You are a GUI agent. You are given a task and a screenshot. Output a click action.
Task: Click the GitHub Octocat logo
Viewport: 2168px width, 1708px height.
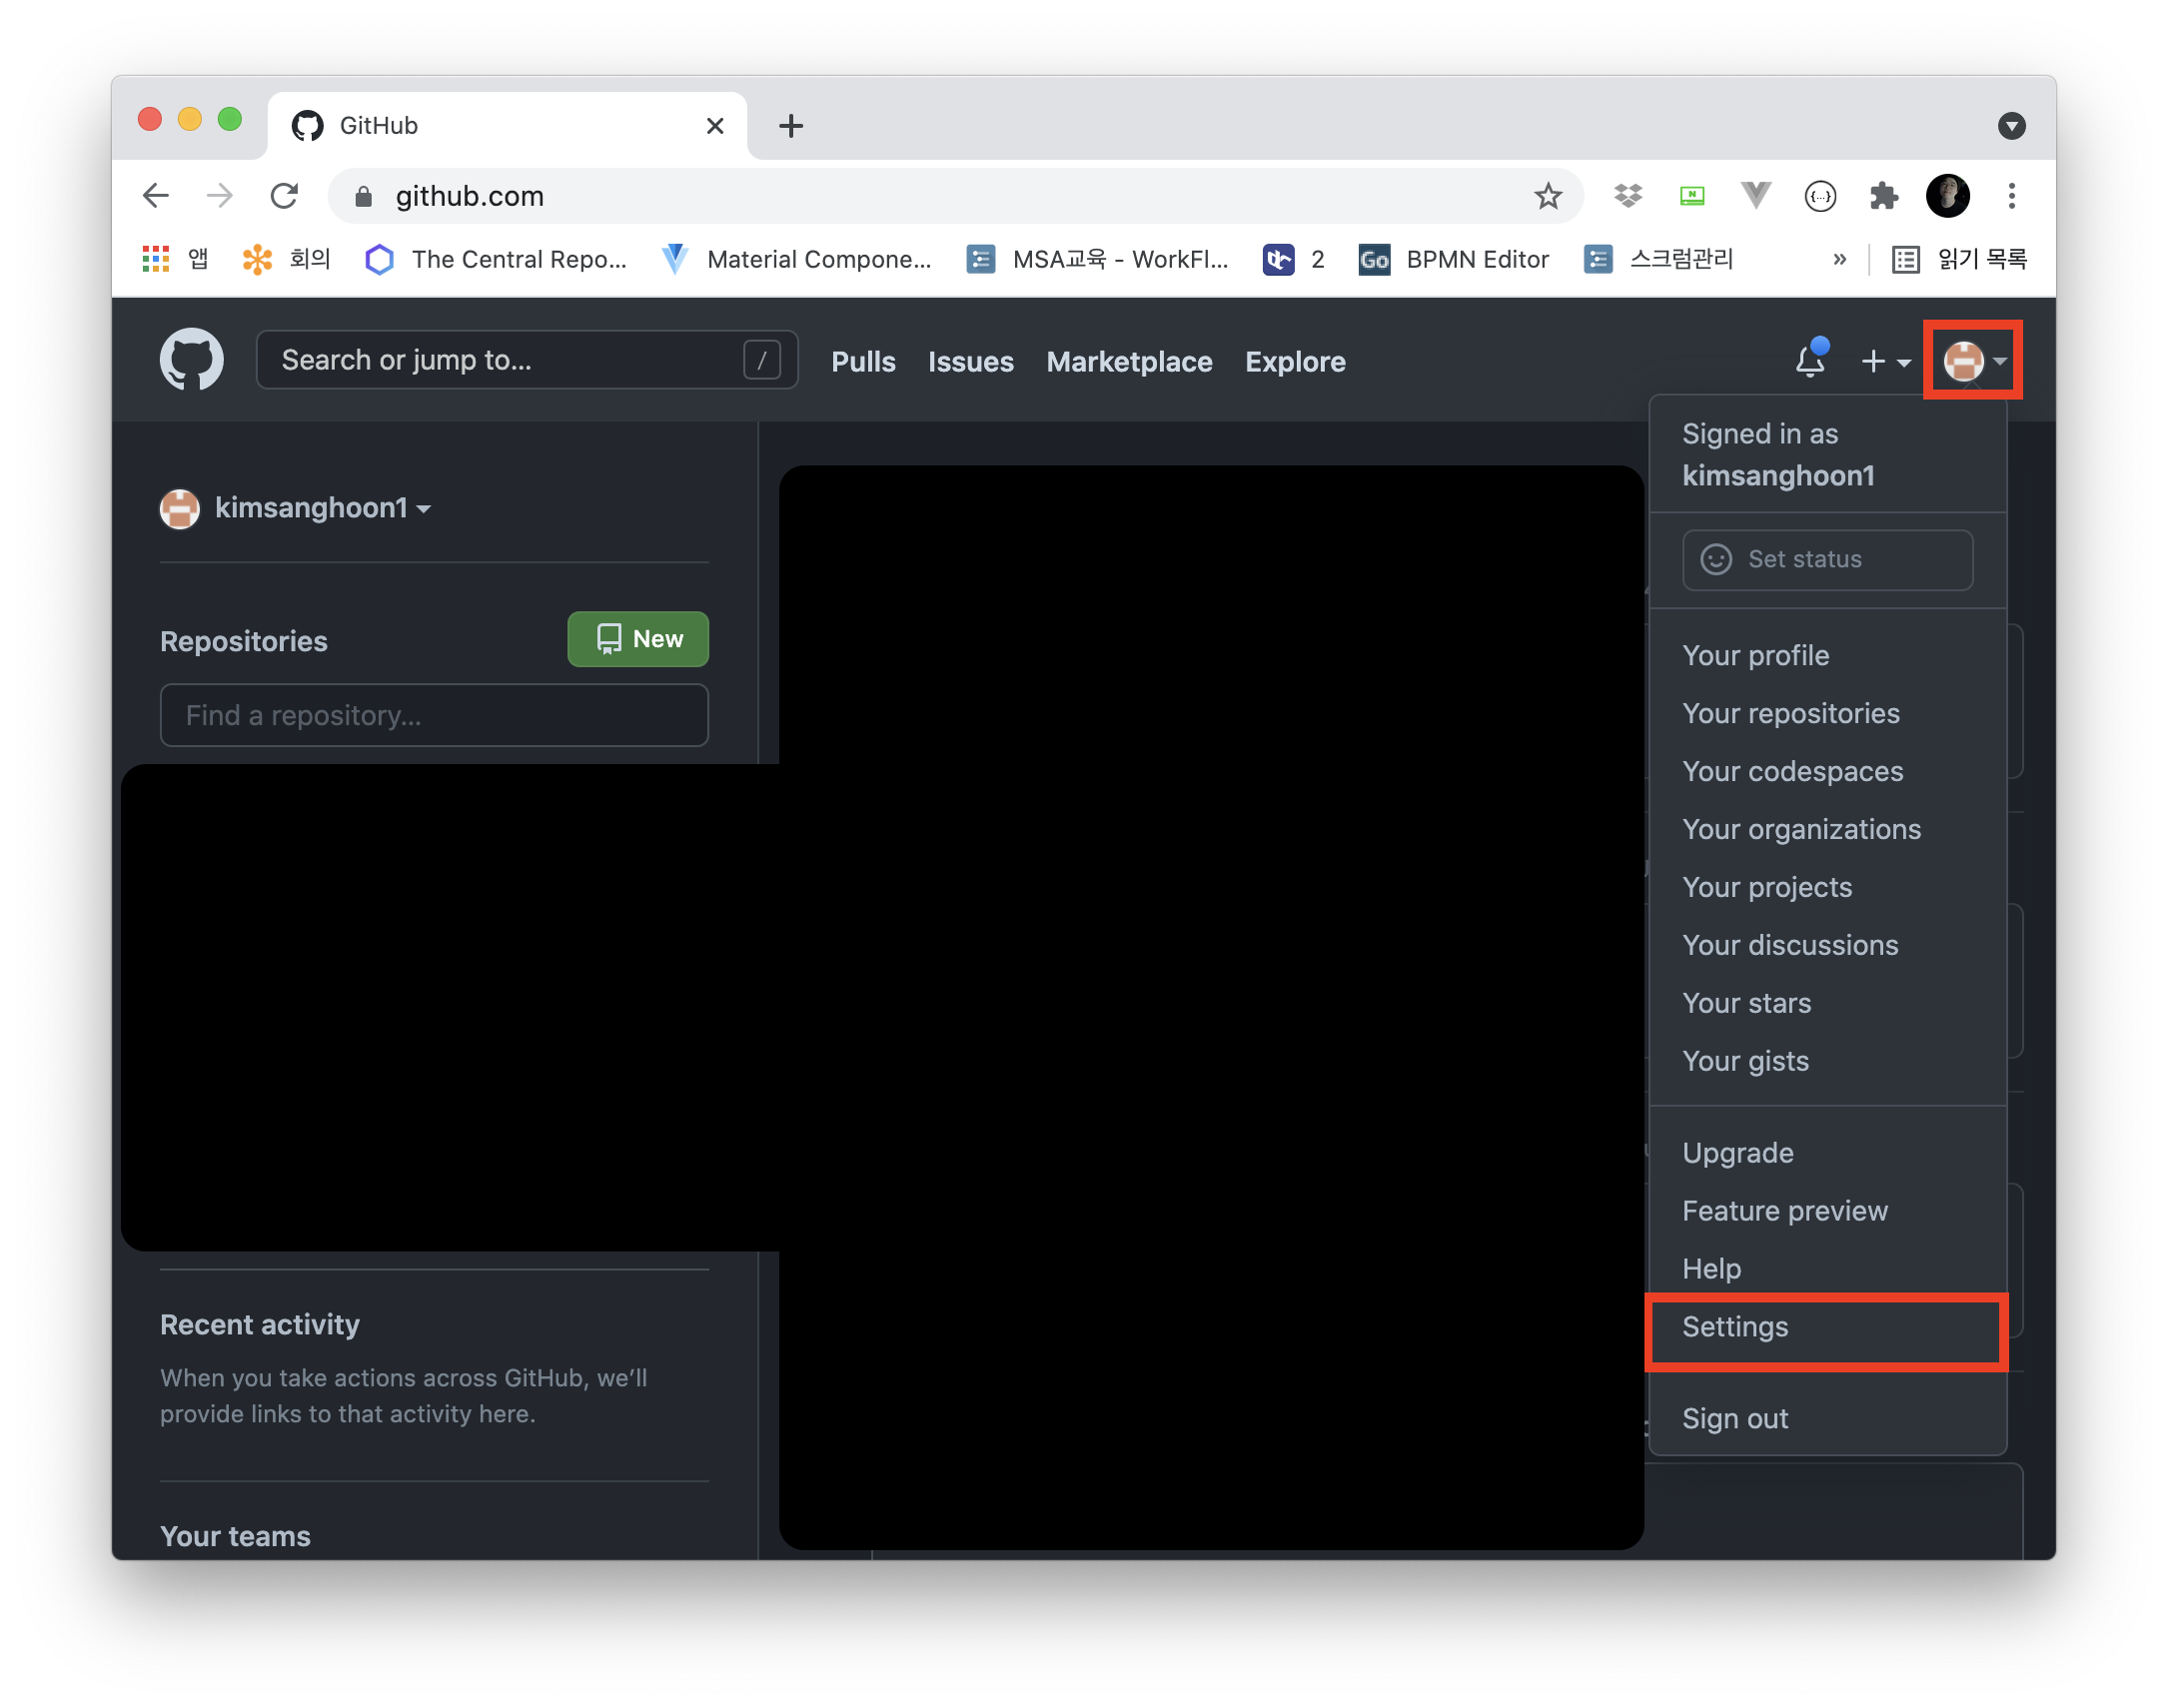[191, 360]
